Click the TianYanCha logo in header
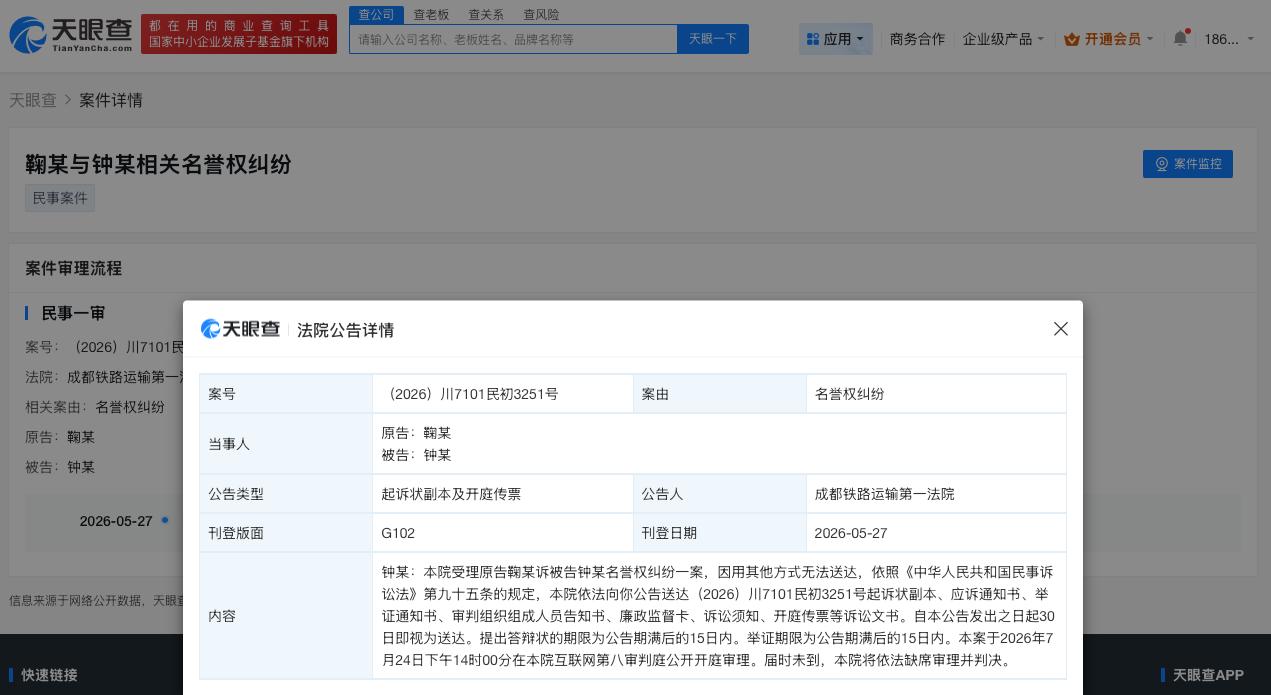The width and height of the screenshot is (1271, 695). click(x=71, y=34)
